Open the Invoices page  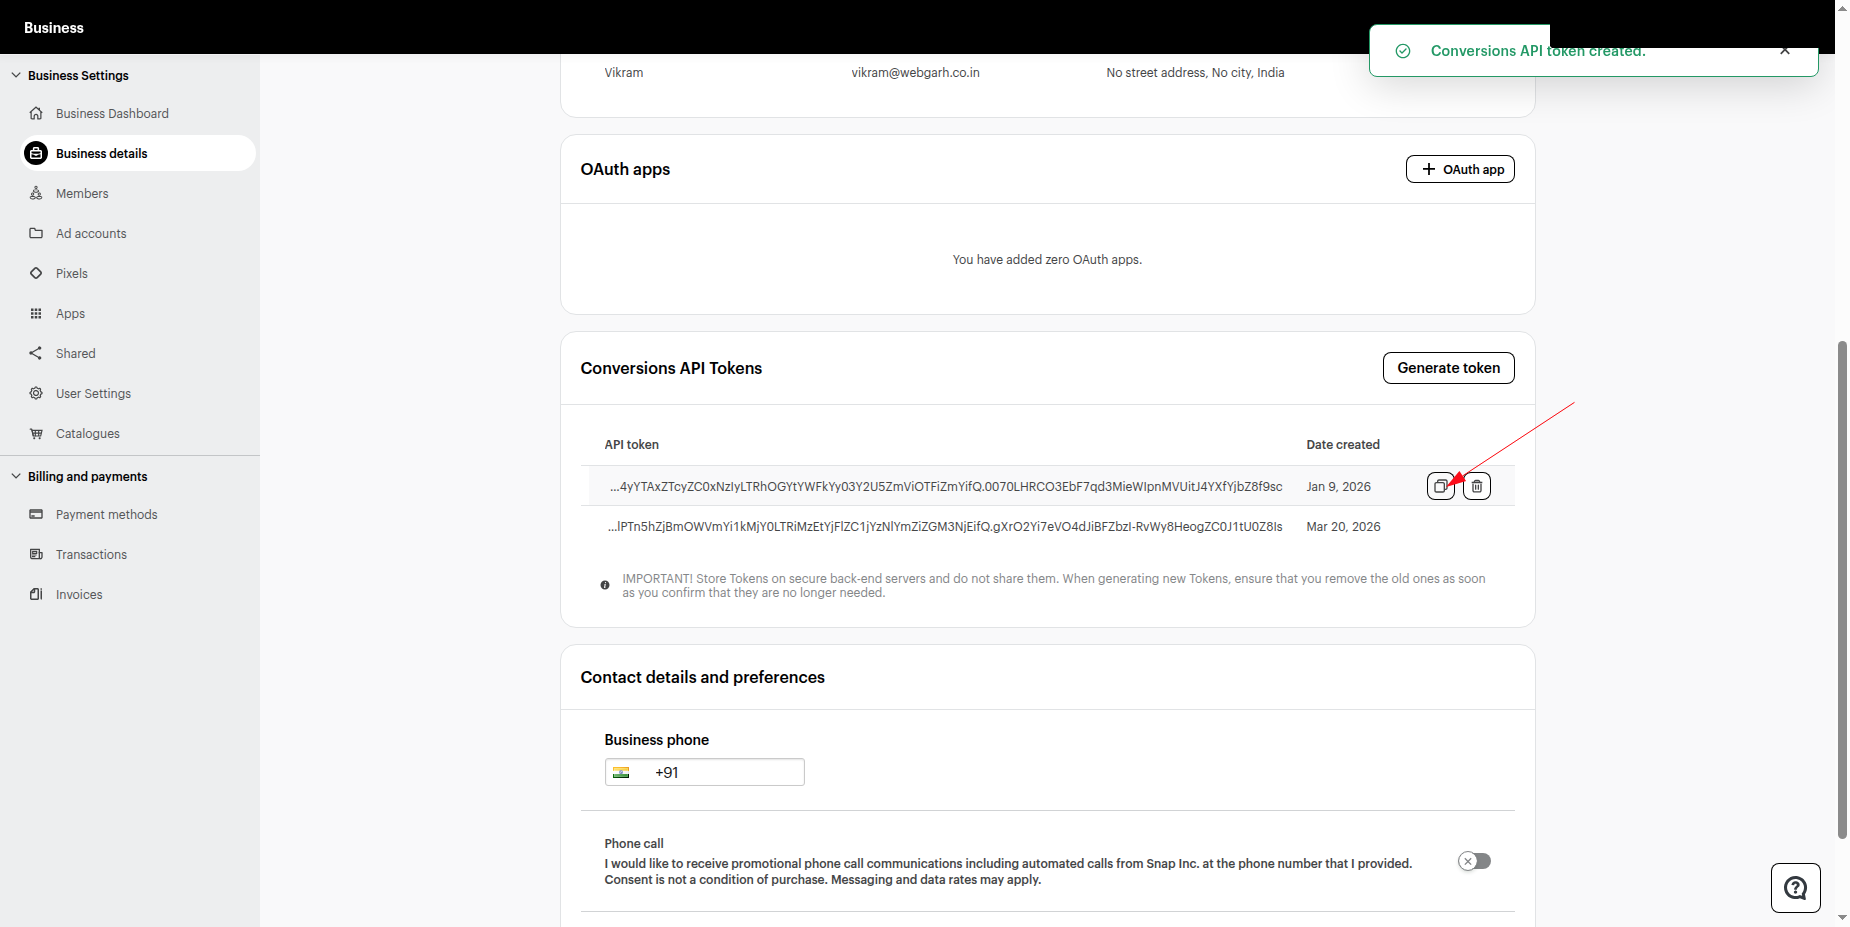click(79, 594)
